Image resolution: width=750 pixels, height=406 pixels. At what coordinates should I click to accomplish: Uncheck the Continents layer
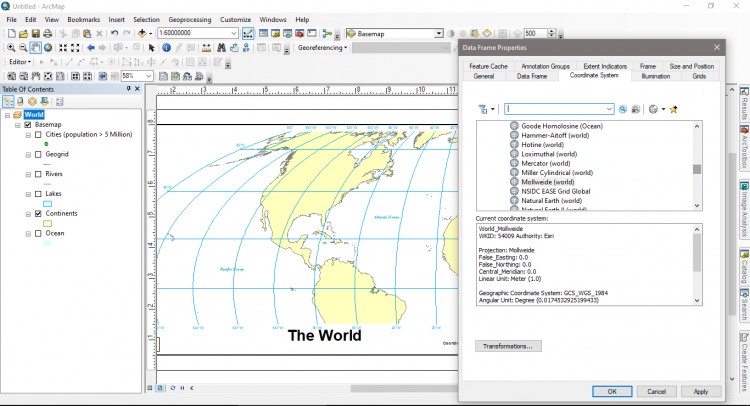point(38,214)
